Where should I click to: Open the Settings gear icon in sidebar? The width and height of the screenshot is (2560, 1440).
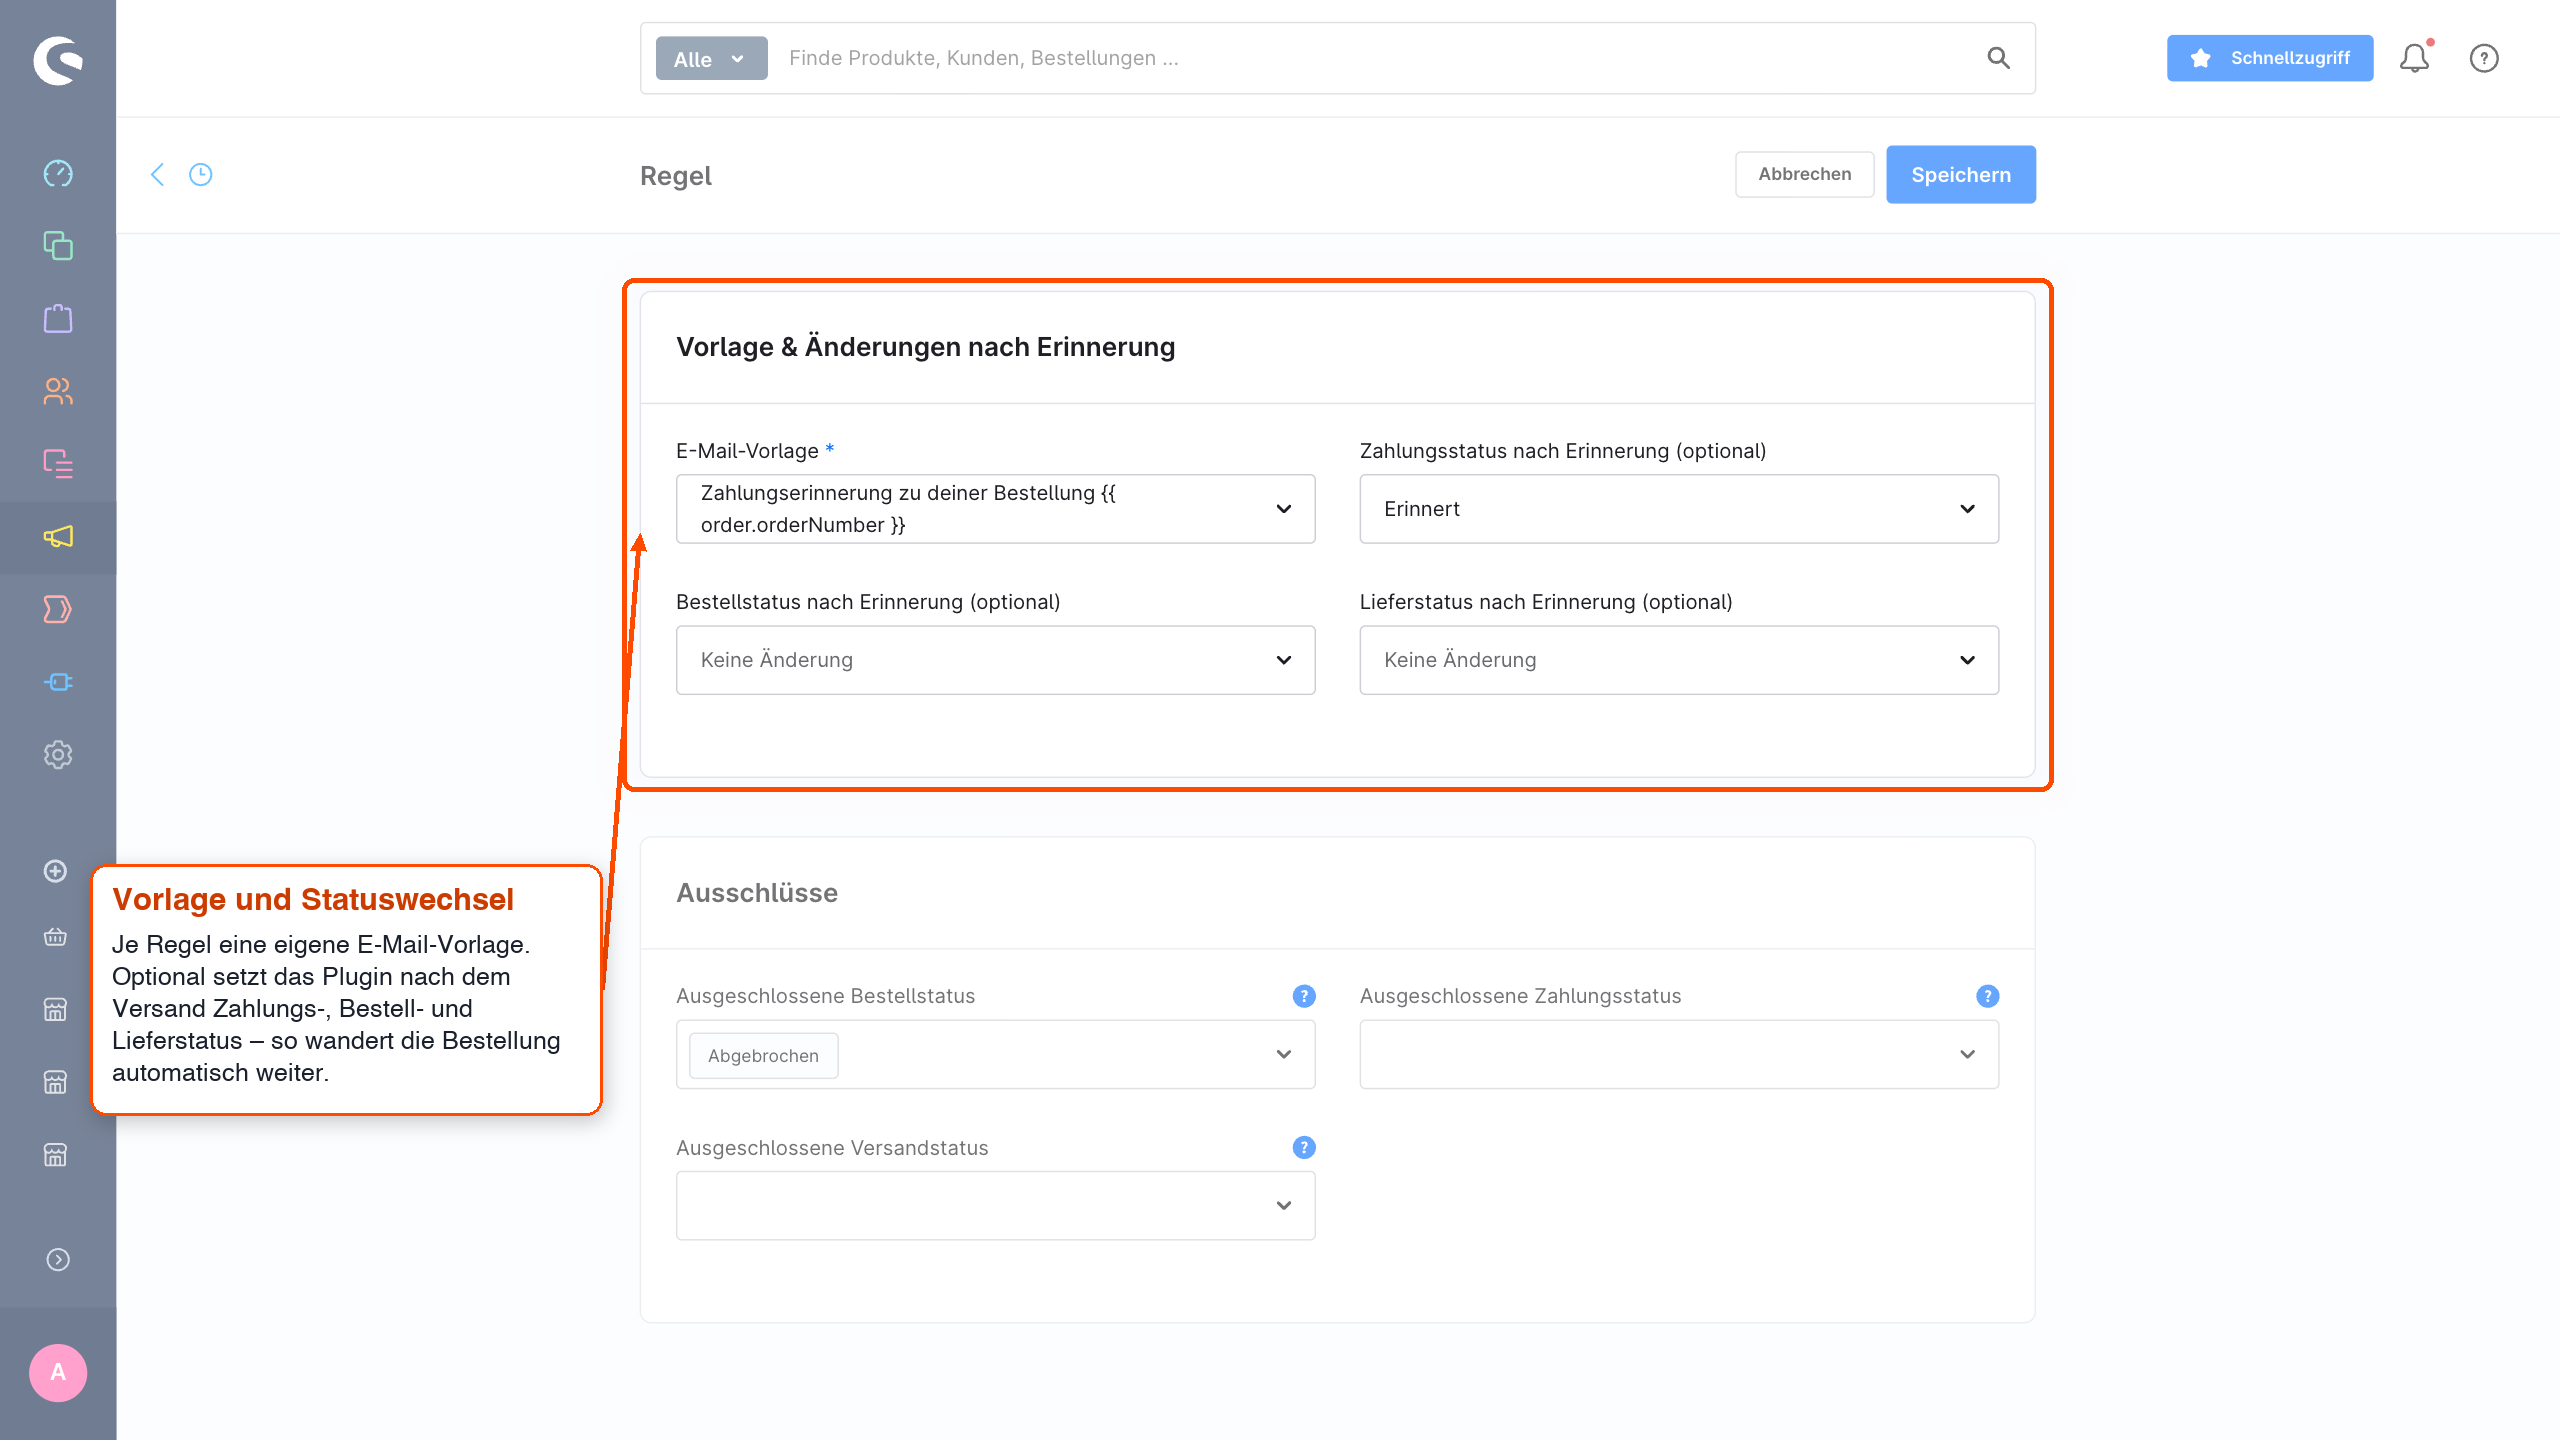click(58, 755)
